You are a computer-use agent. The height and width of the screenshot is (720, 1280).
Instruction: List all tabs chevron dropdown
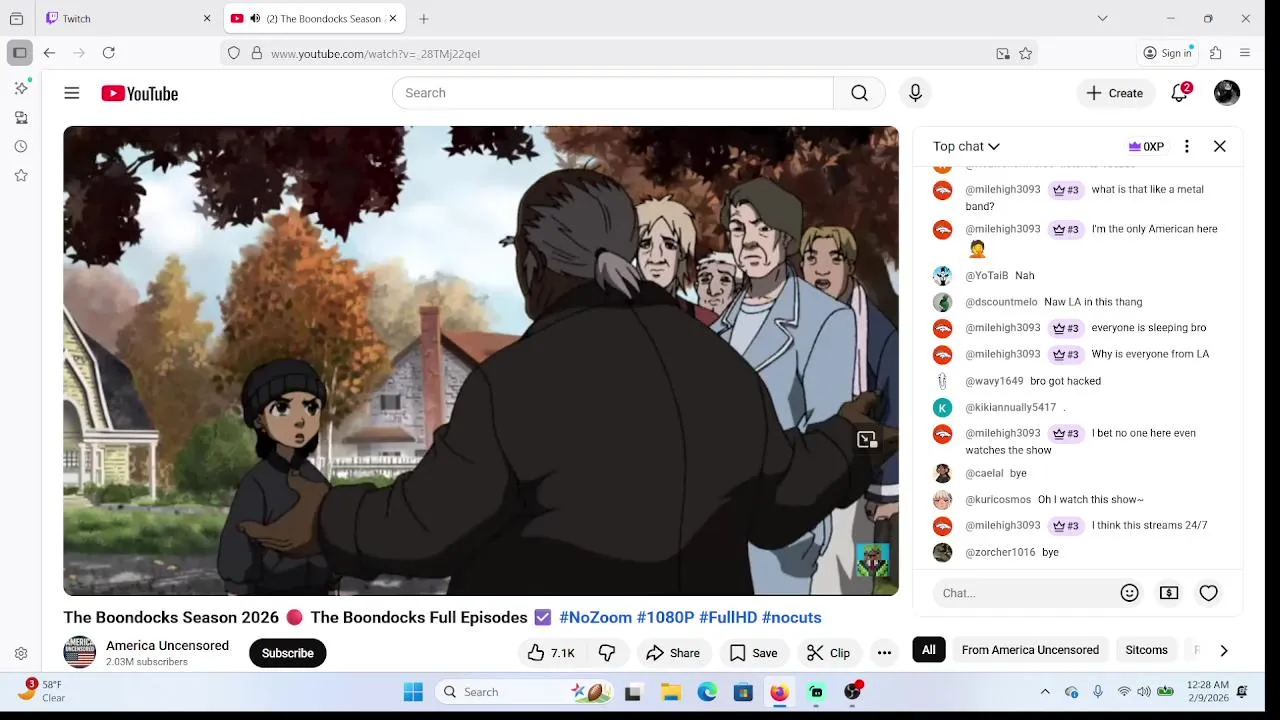1102,18
